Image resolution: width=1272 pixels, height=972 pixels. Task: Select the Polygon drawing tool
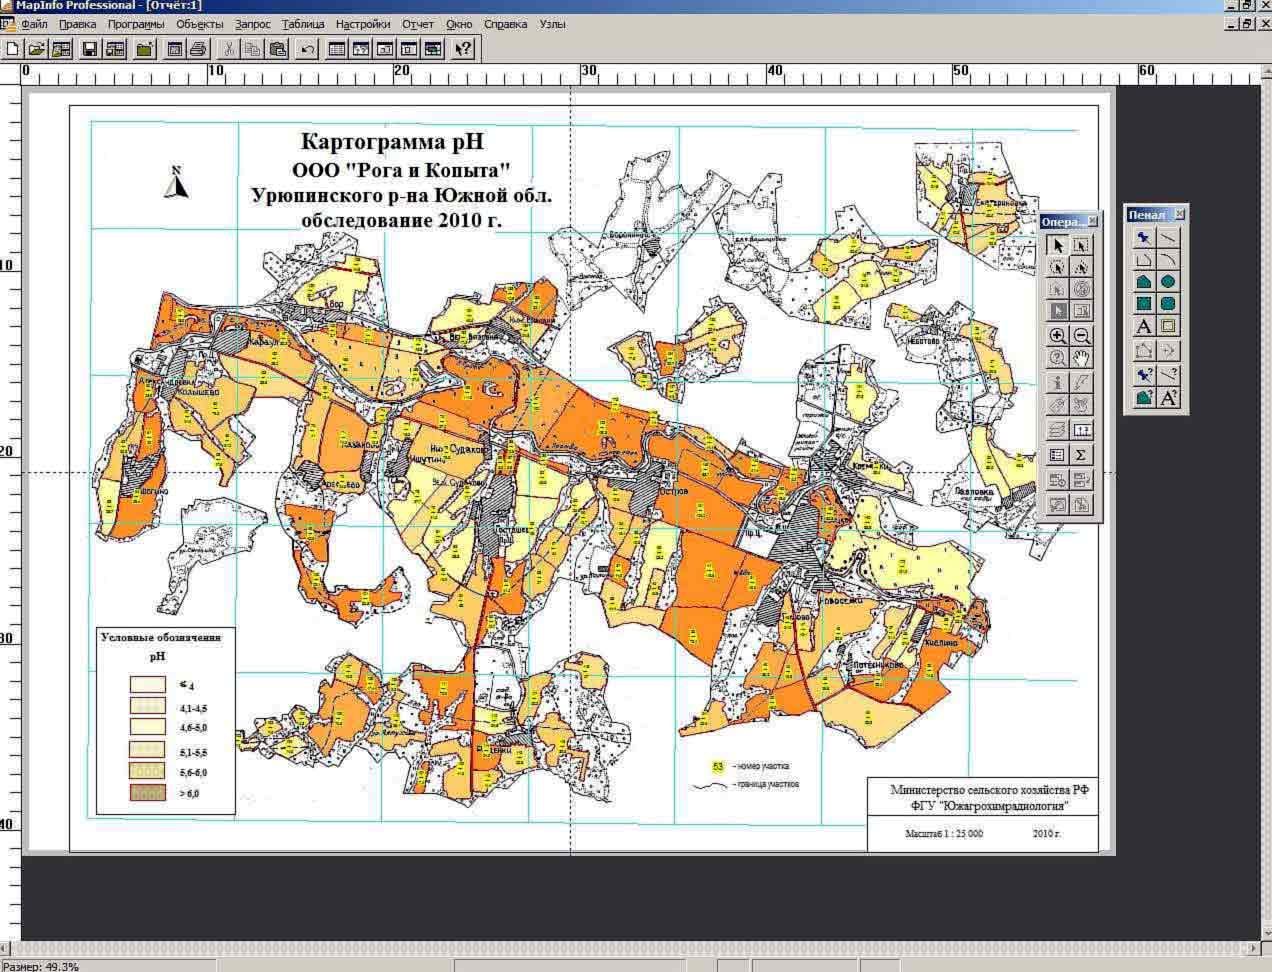[1144, 282]
